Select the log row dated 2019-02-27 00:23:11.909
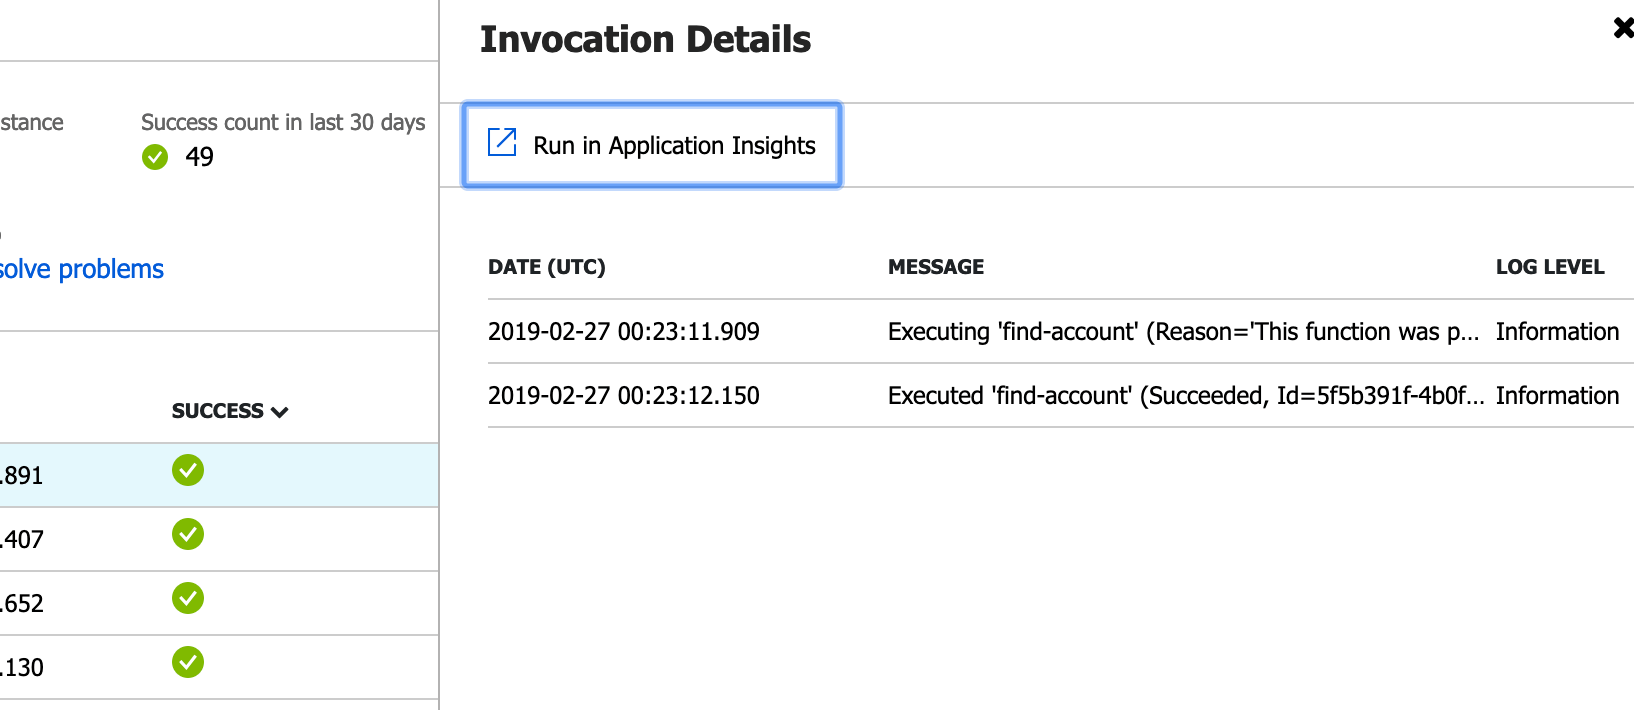The height and width of the screenshot is (710, 1634). click(x=1060, y=331)
